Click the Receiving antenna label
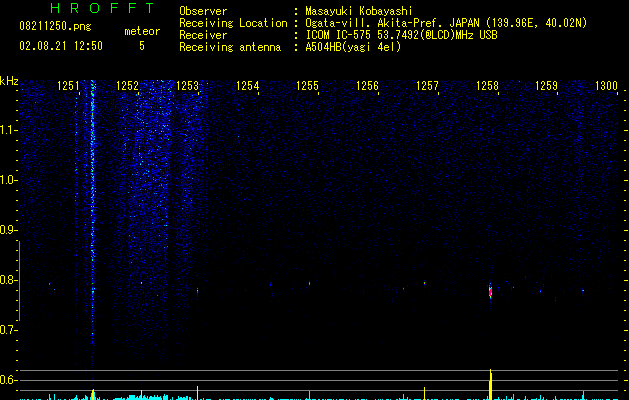This screenshot has height=400, width=629. coord(230,47)
